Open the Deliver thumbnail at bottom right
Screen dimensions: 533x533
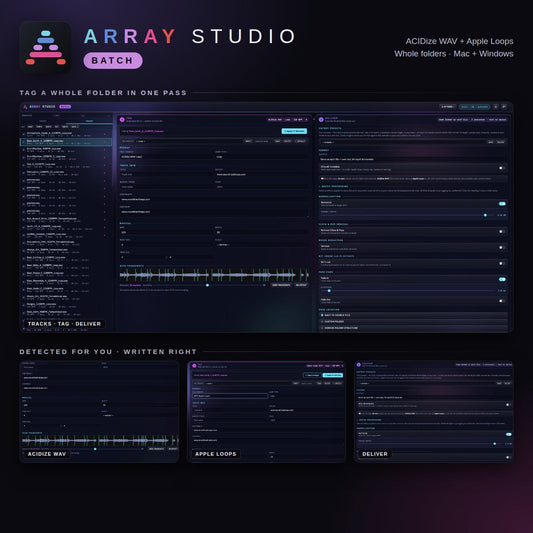(433, 412)
